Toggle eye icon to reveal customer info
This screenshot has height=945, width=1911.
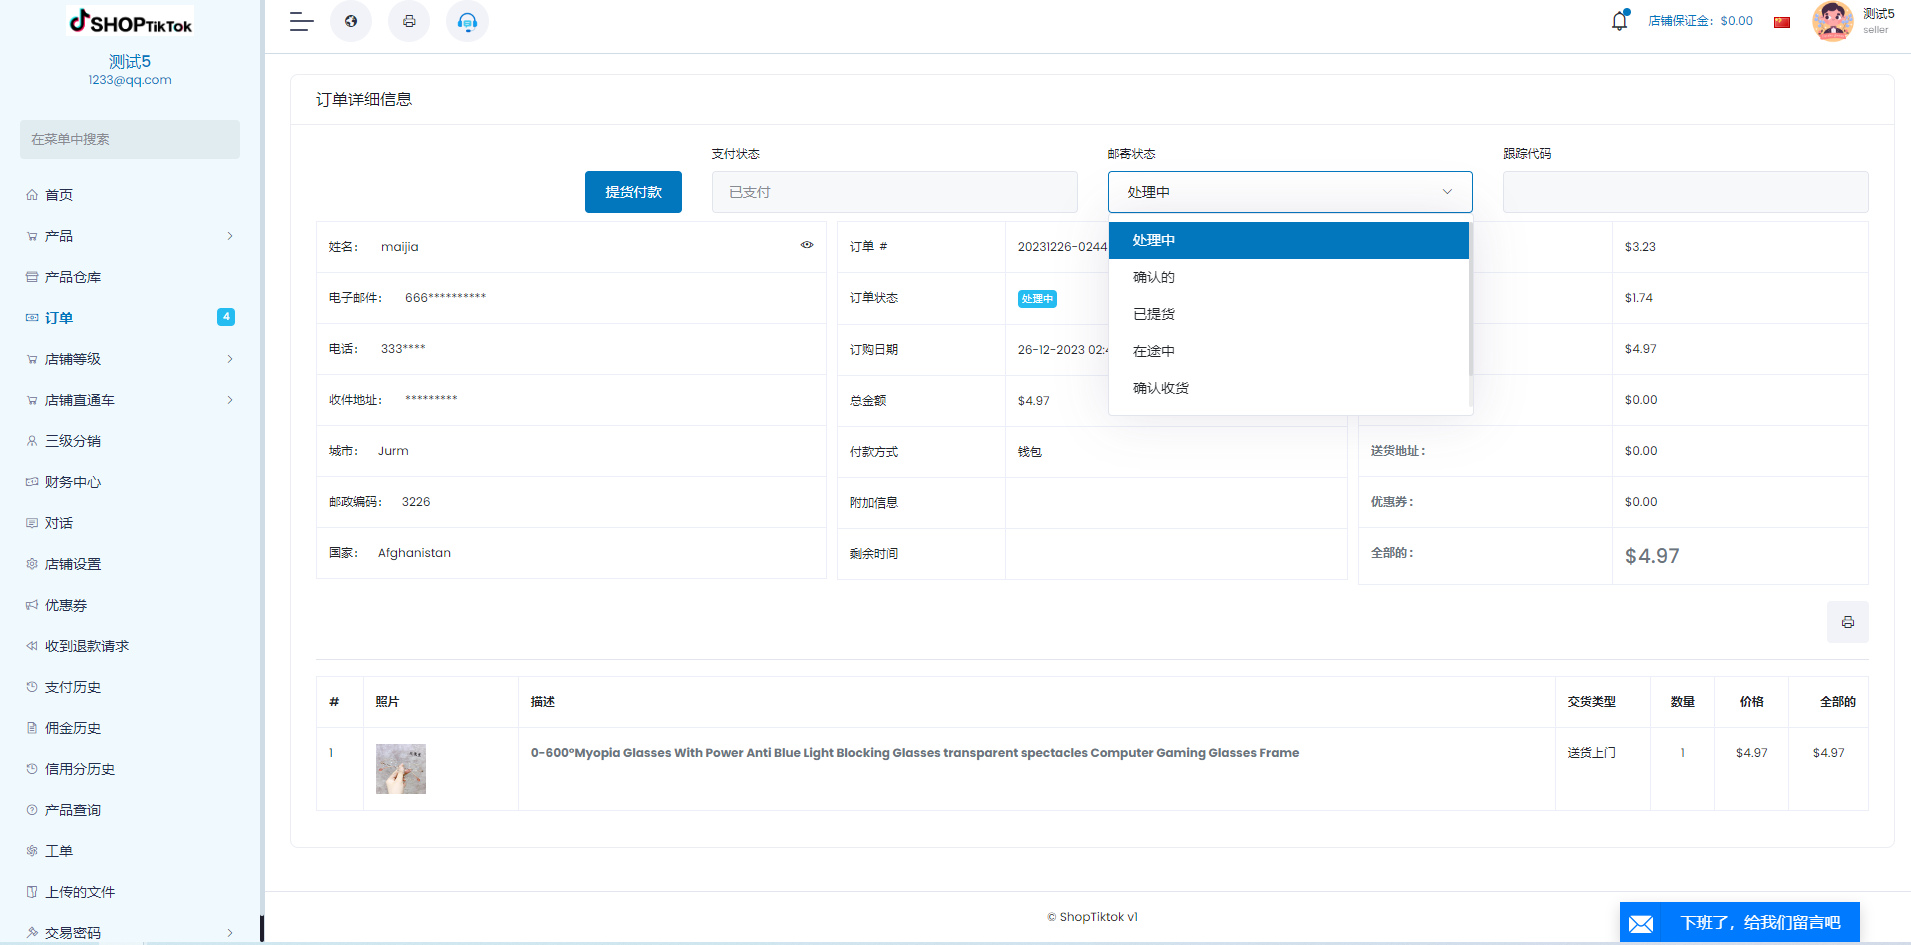806,245
